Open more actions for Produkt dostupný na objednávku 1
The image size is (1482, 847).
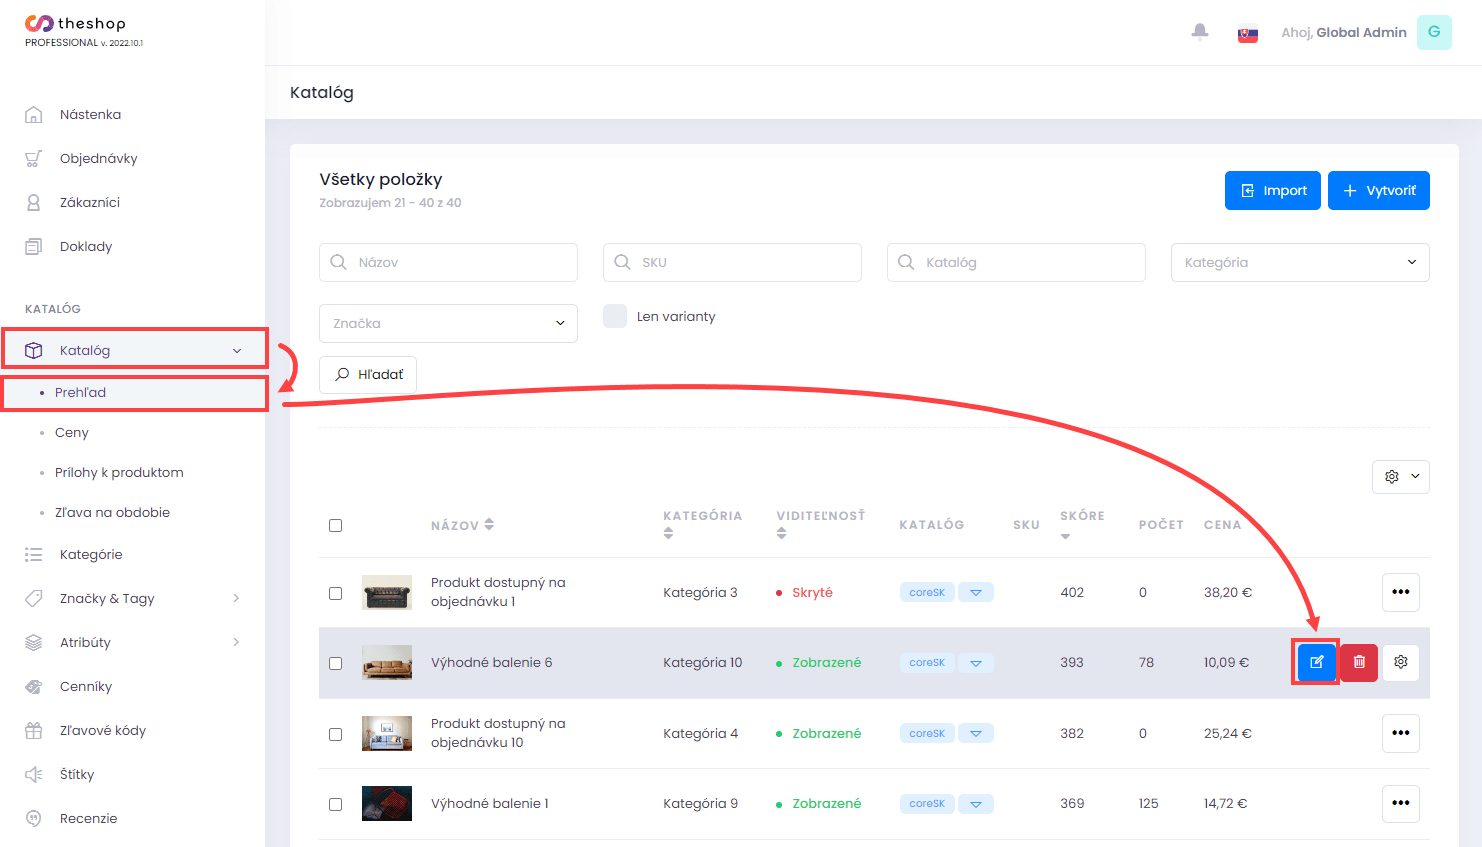(1401, 592)
